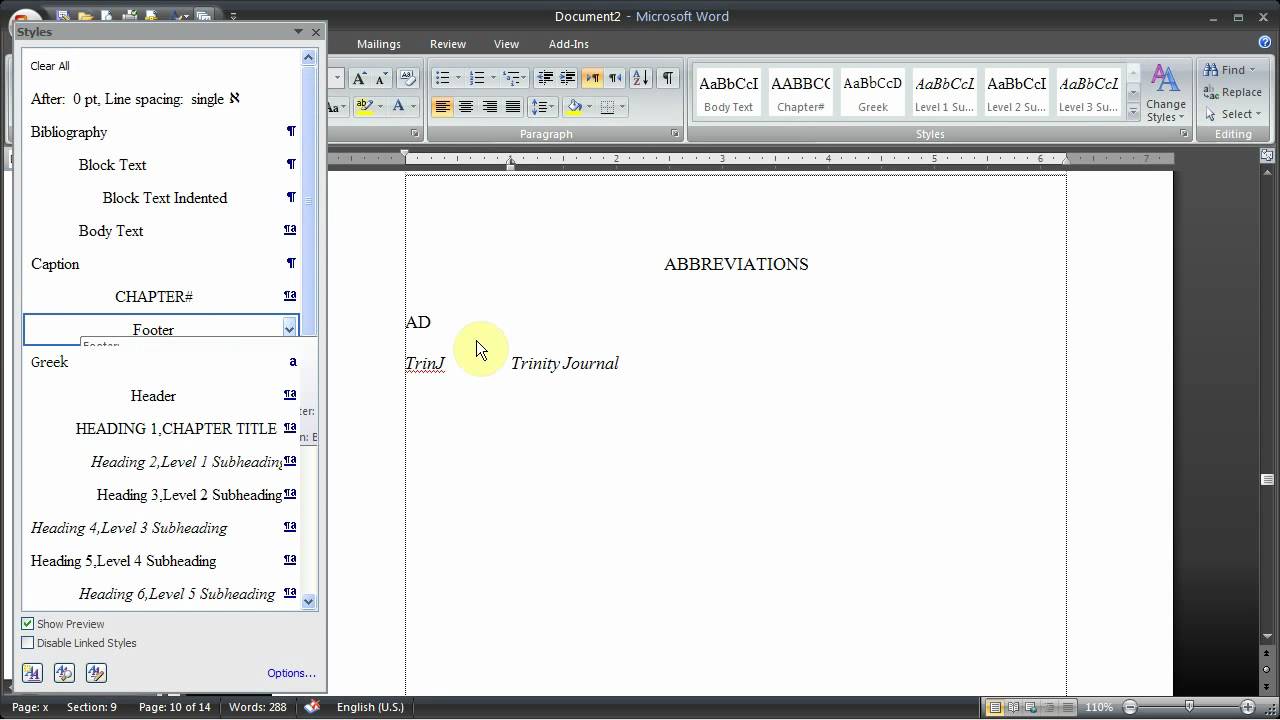Click the text highlight color pen
The width and height of the screenshot is (1280, 720).
pos(364,106)
